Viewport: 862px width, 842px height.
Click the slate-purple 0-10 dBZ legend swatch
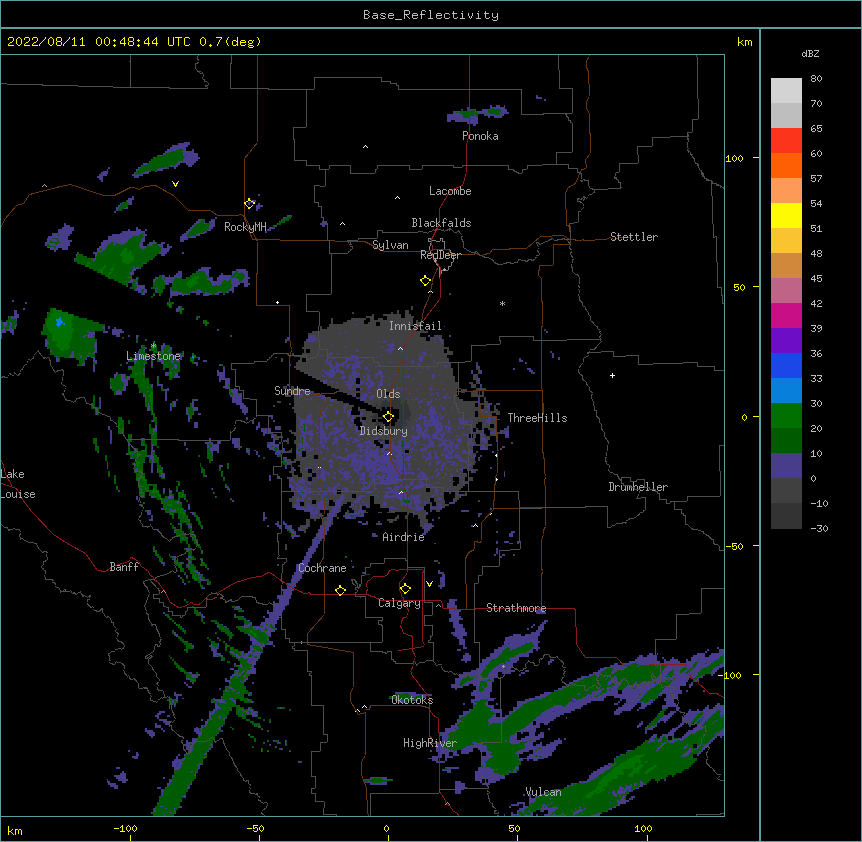coord(786,466)
